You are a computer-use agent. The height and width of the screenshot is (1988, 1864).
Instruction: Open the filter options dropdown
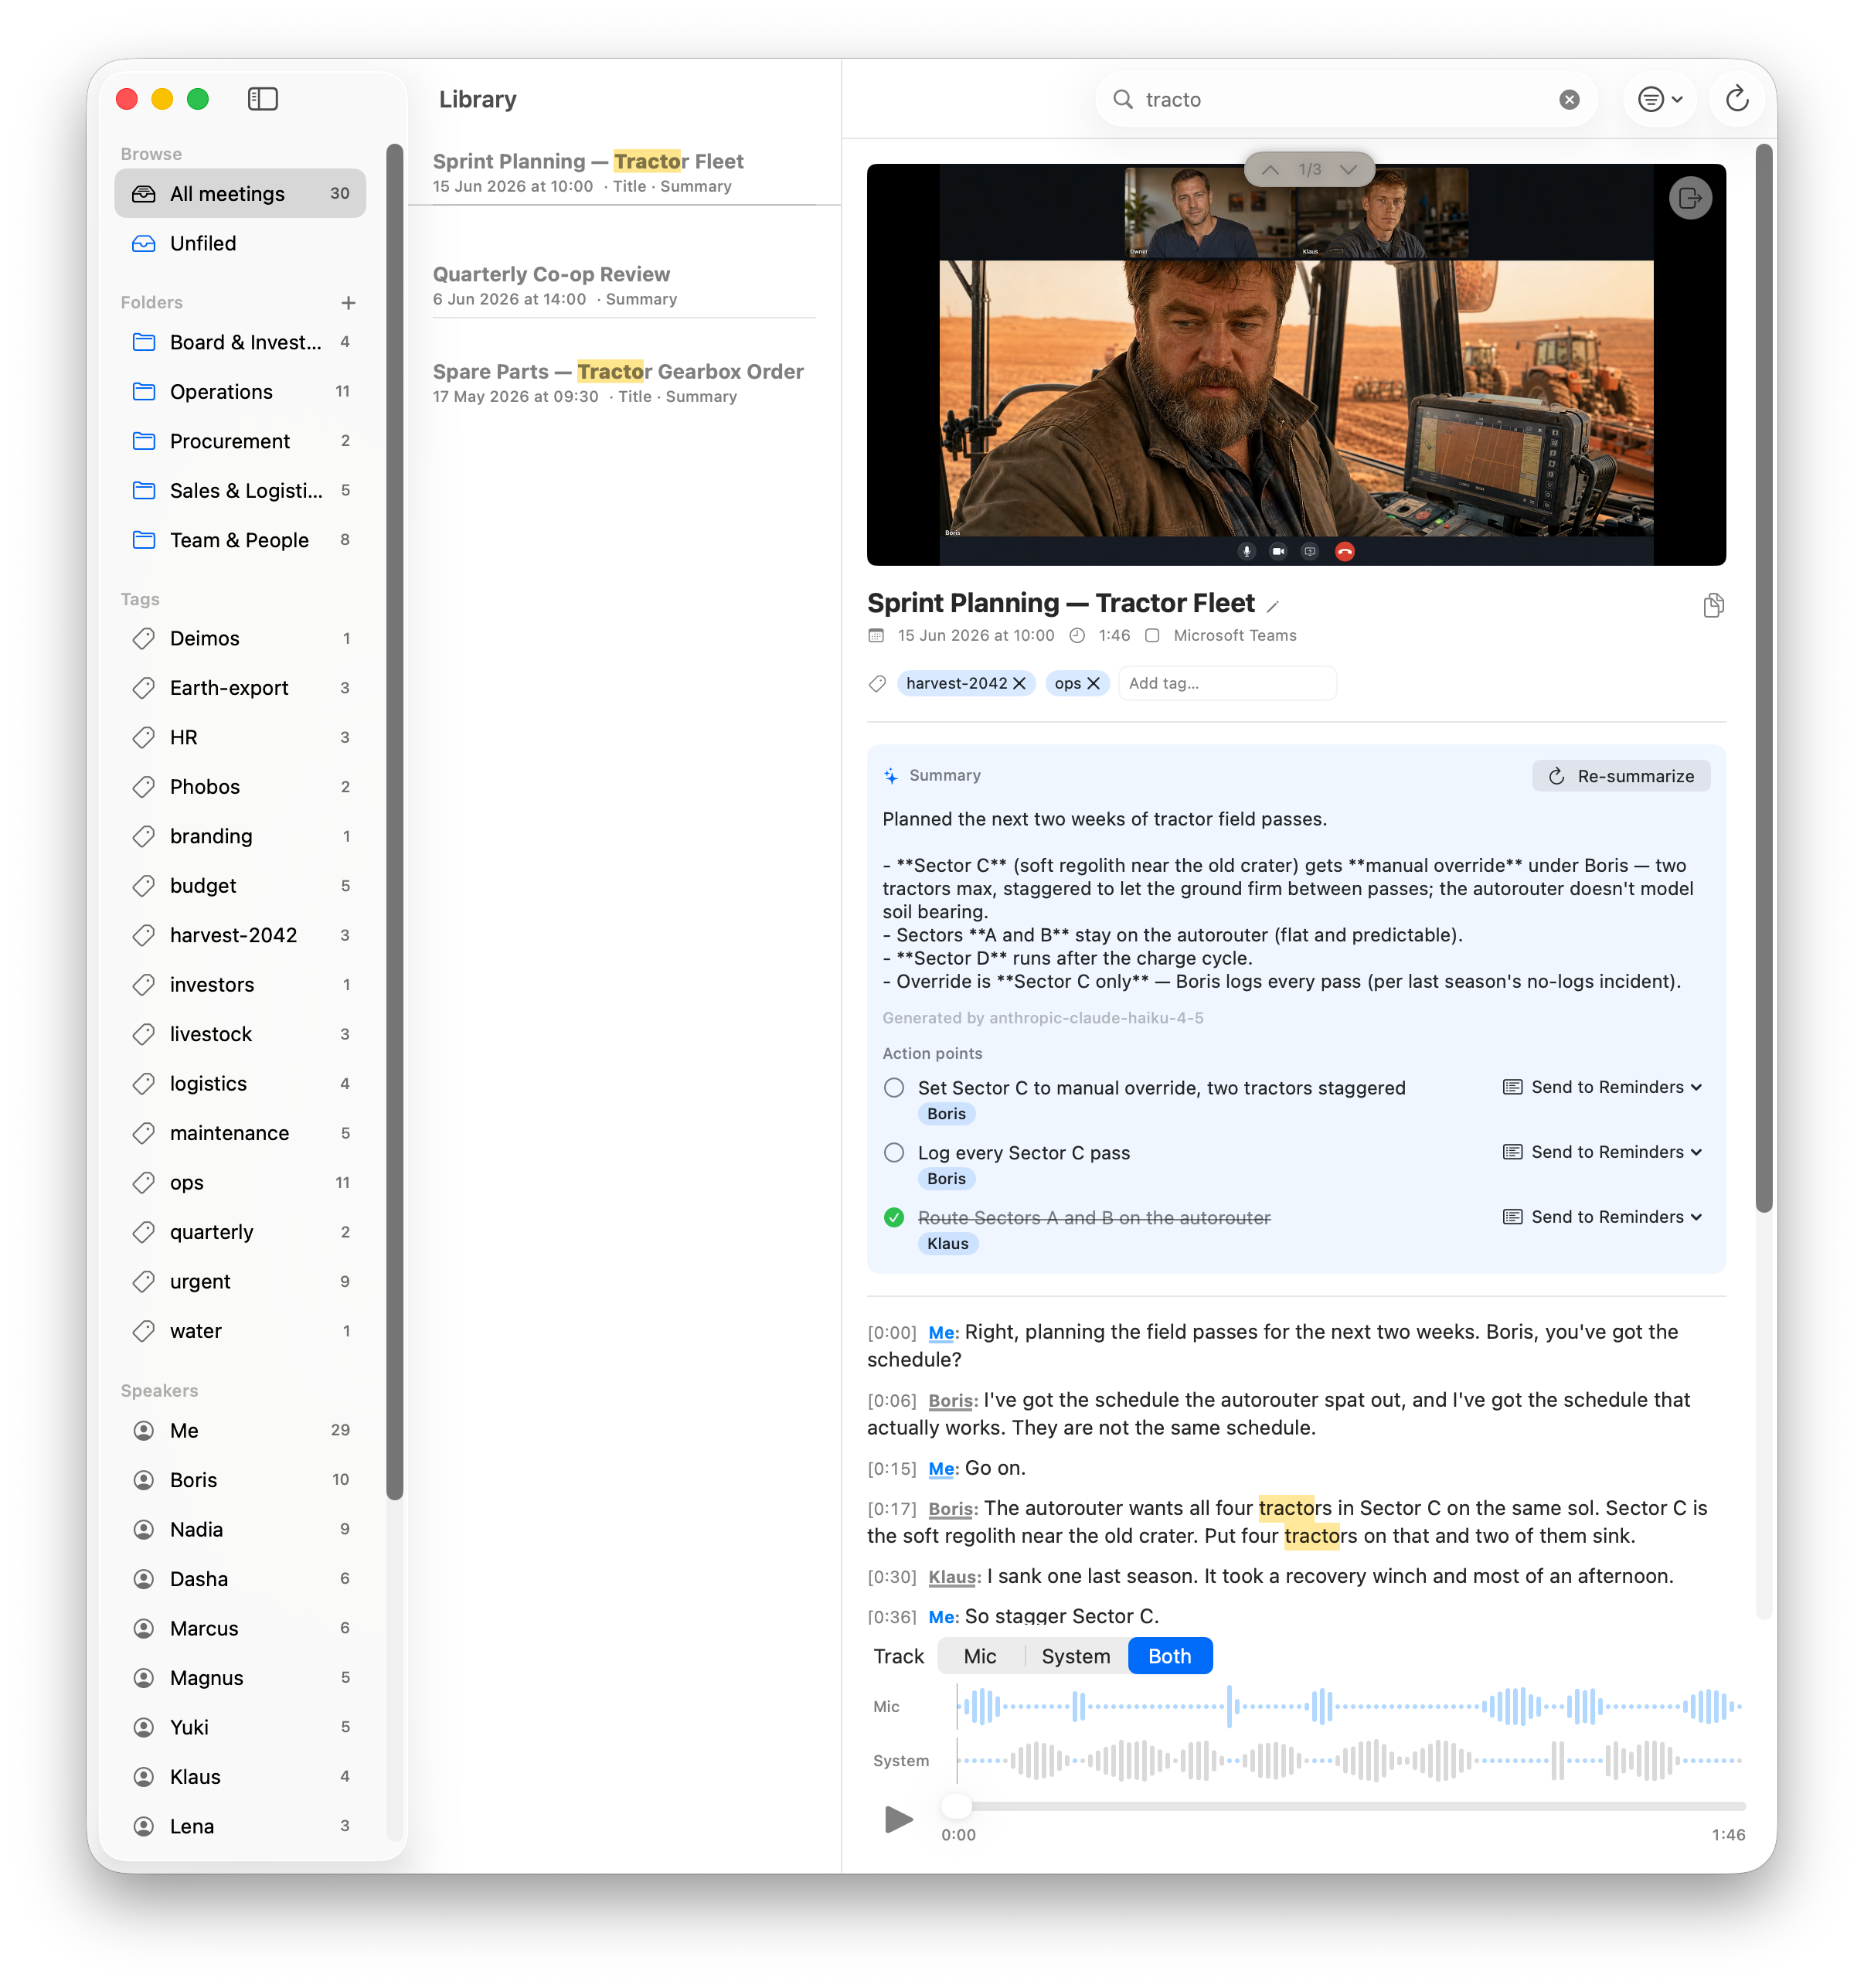tap(1660, 99)
